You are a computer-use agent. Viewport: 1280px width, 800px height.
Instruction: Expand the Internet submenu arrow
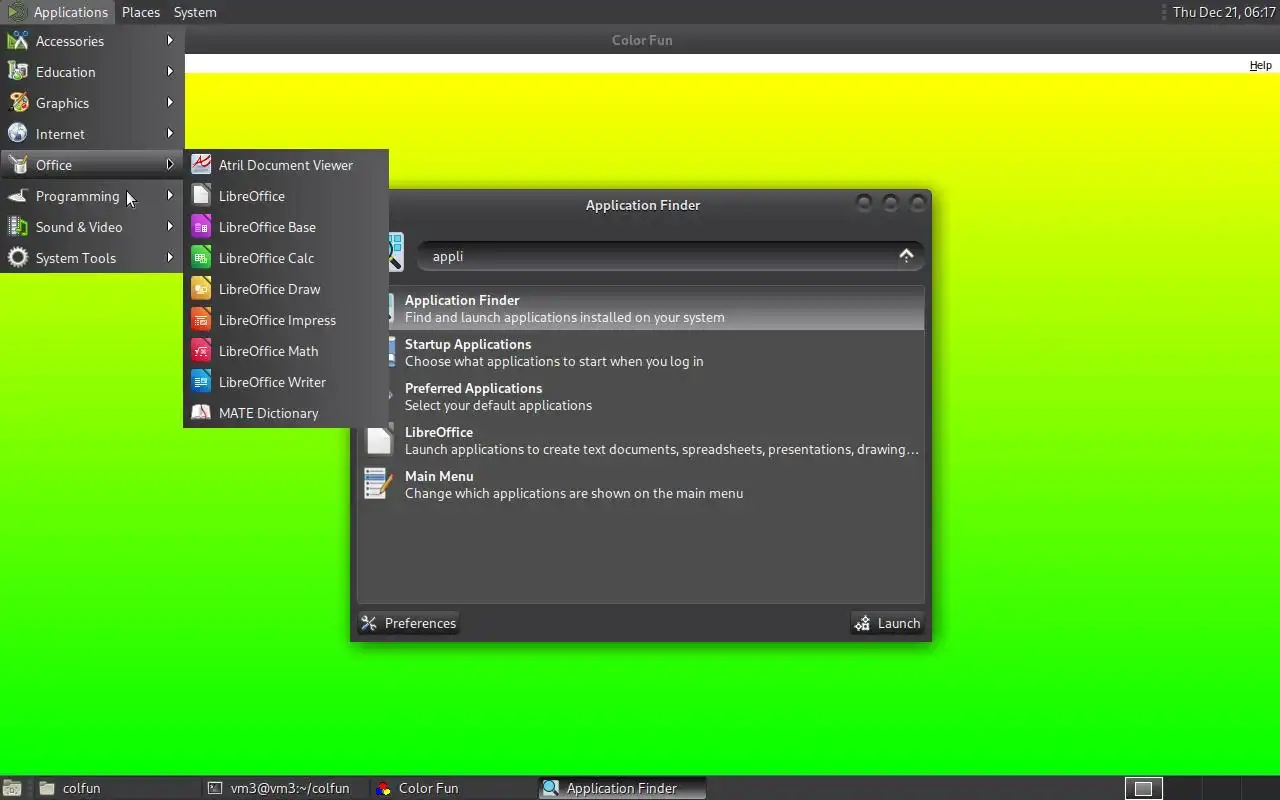tap(170, 134)
